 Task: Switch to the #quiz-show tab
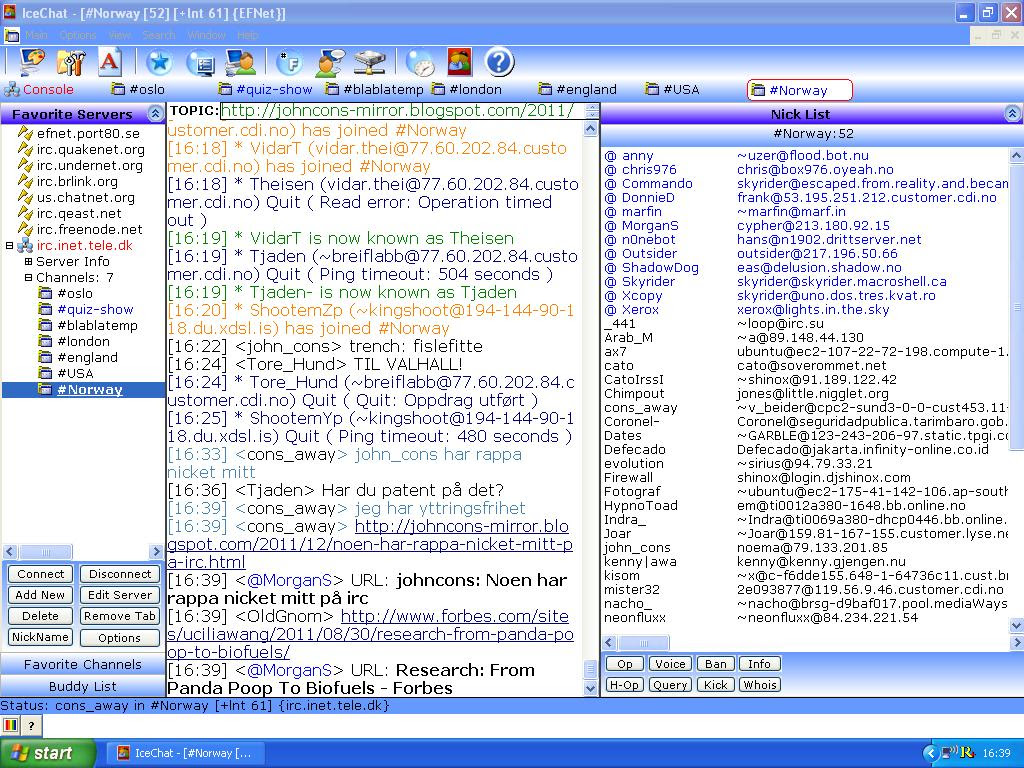(266, 89)
